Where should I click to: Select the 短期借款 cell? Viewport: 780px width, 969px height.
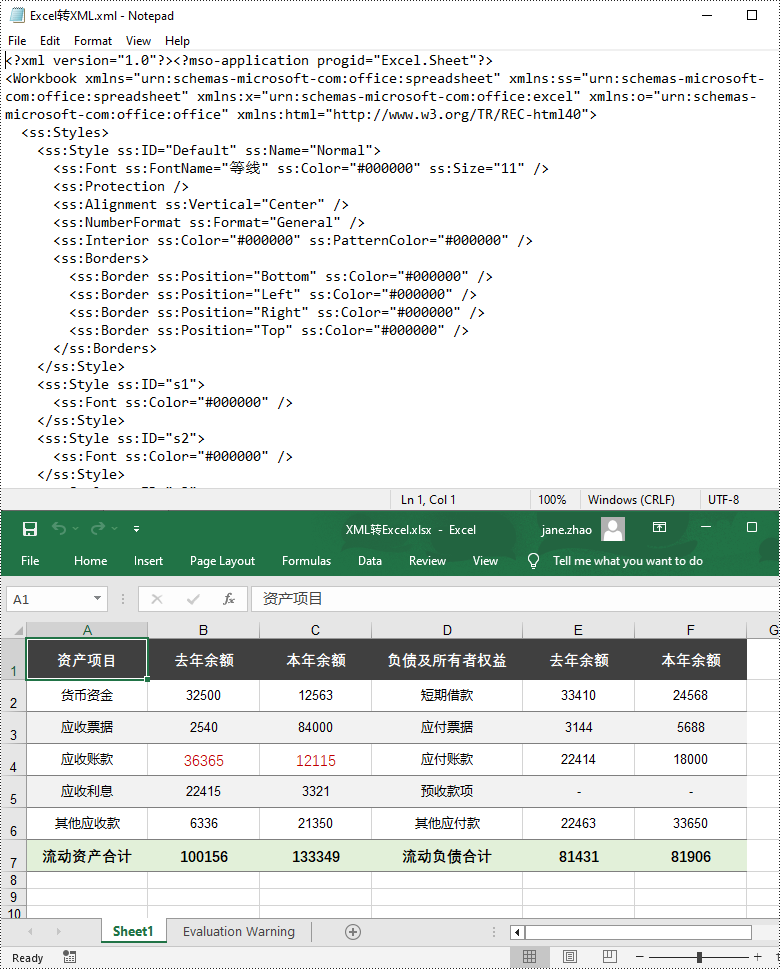click(x=447, y=695)
